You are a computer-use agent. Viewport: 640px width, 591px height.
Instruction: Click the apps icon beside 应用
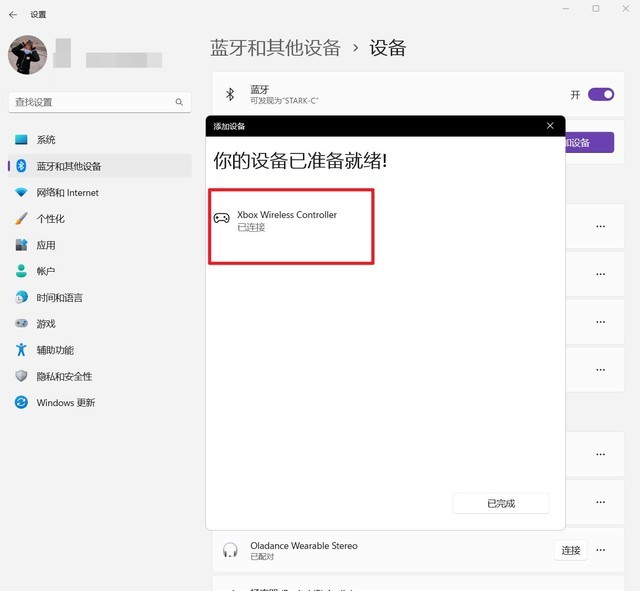(21, 245)
